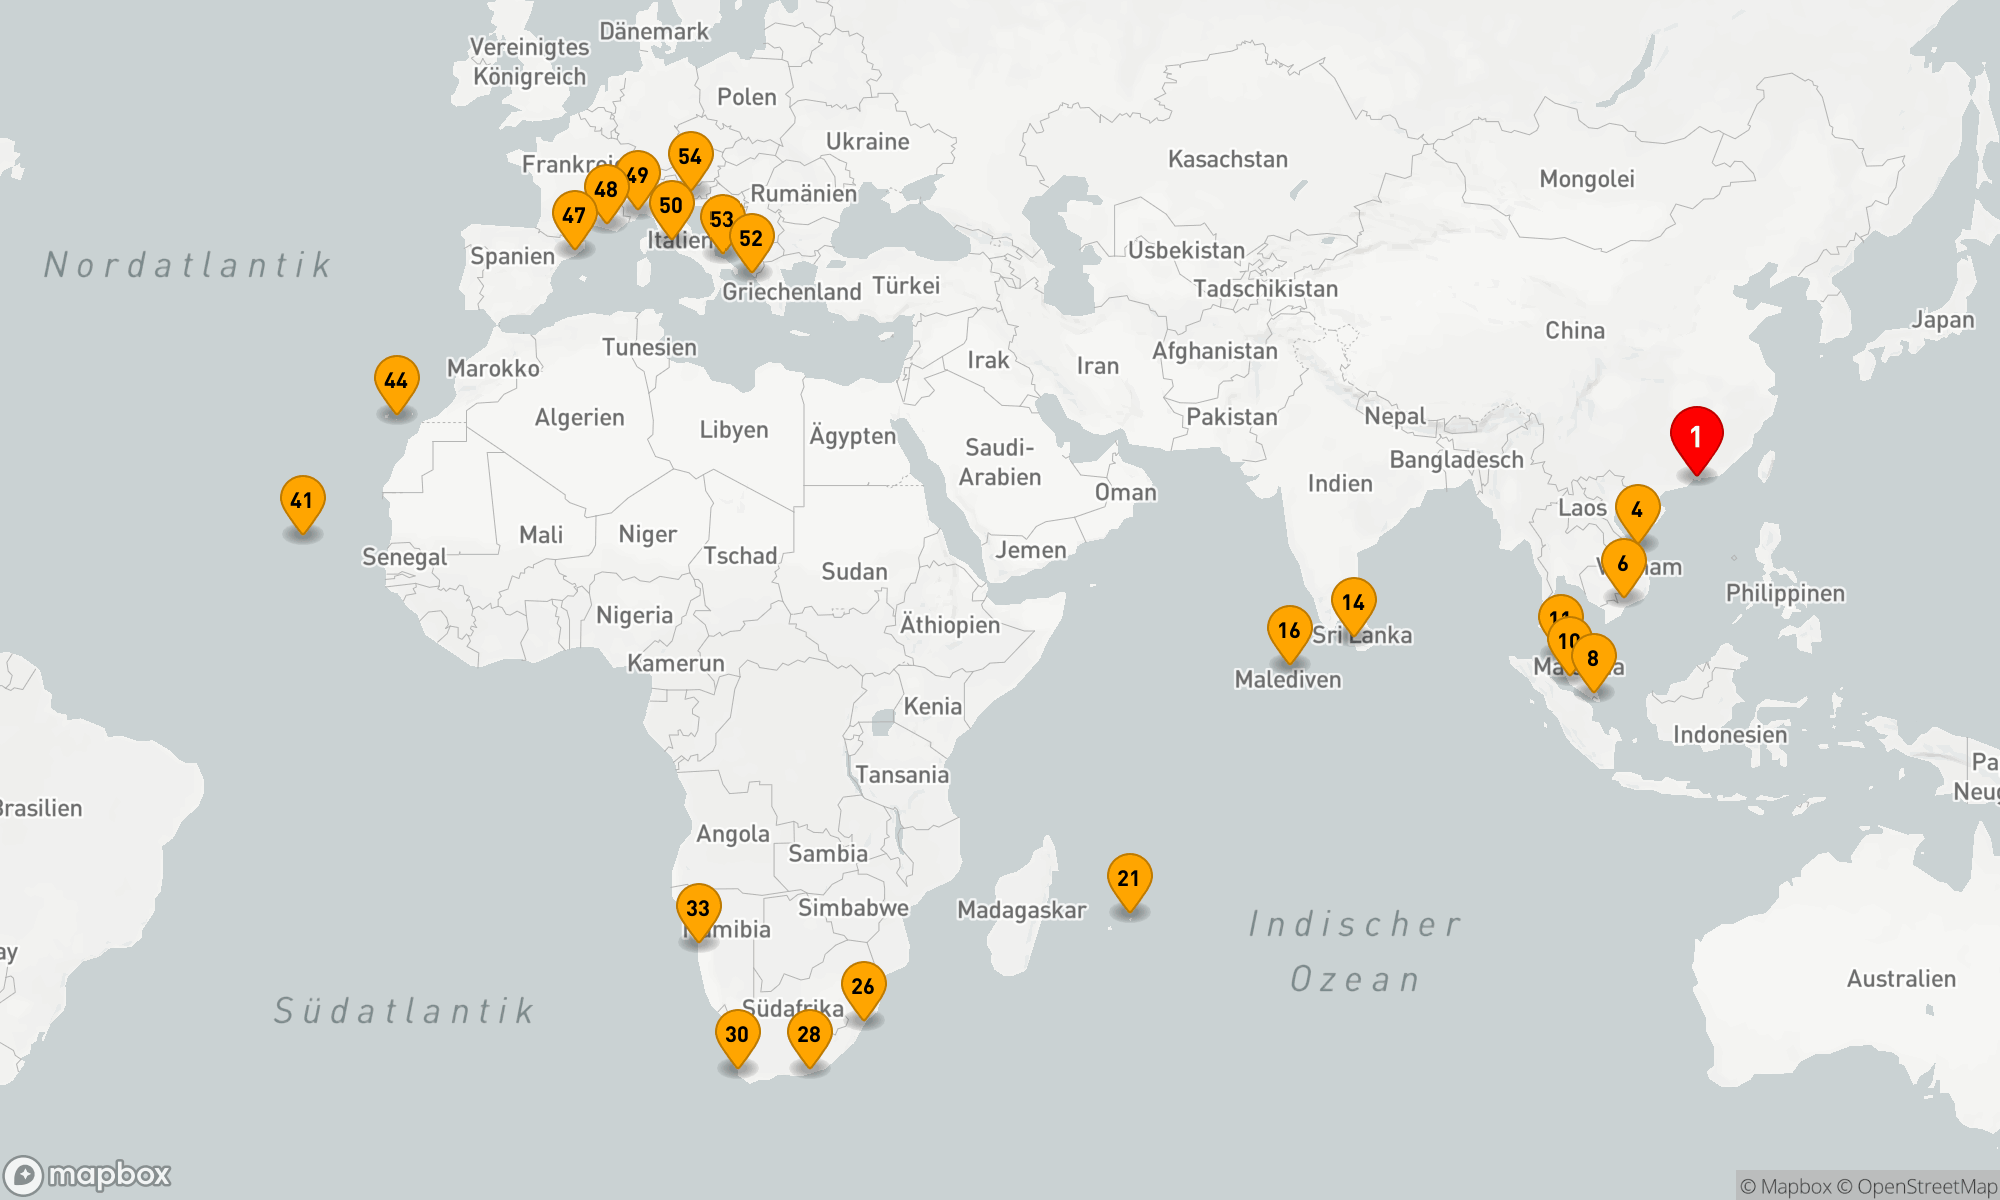The image size is (2000, 1200).
Task: Click marker 4 near Laos
Action: tap(1637, 510)
